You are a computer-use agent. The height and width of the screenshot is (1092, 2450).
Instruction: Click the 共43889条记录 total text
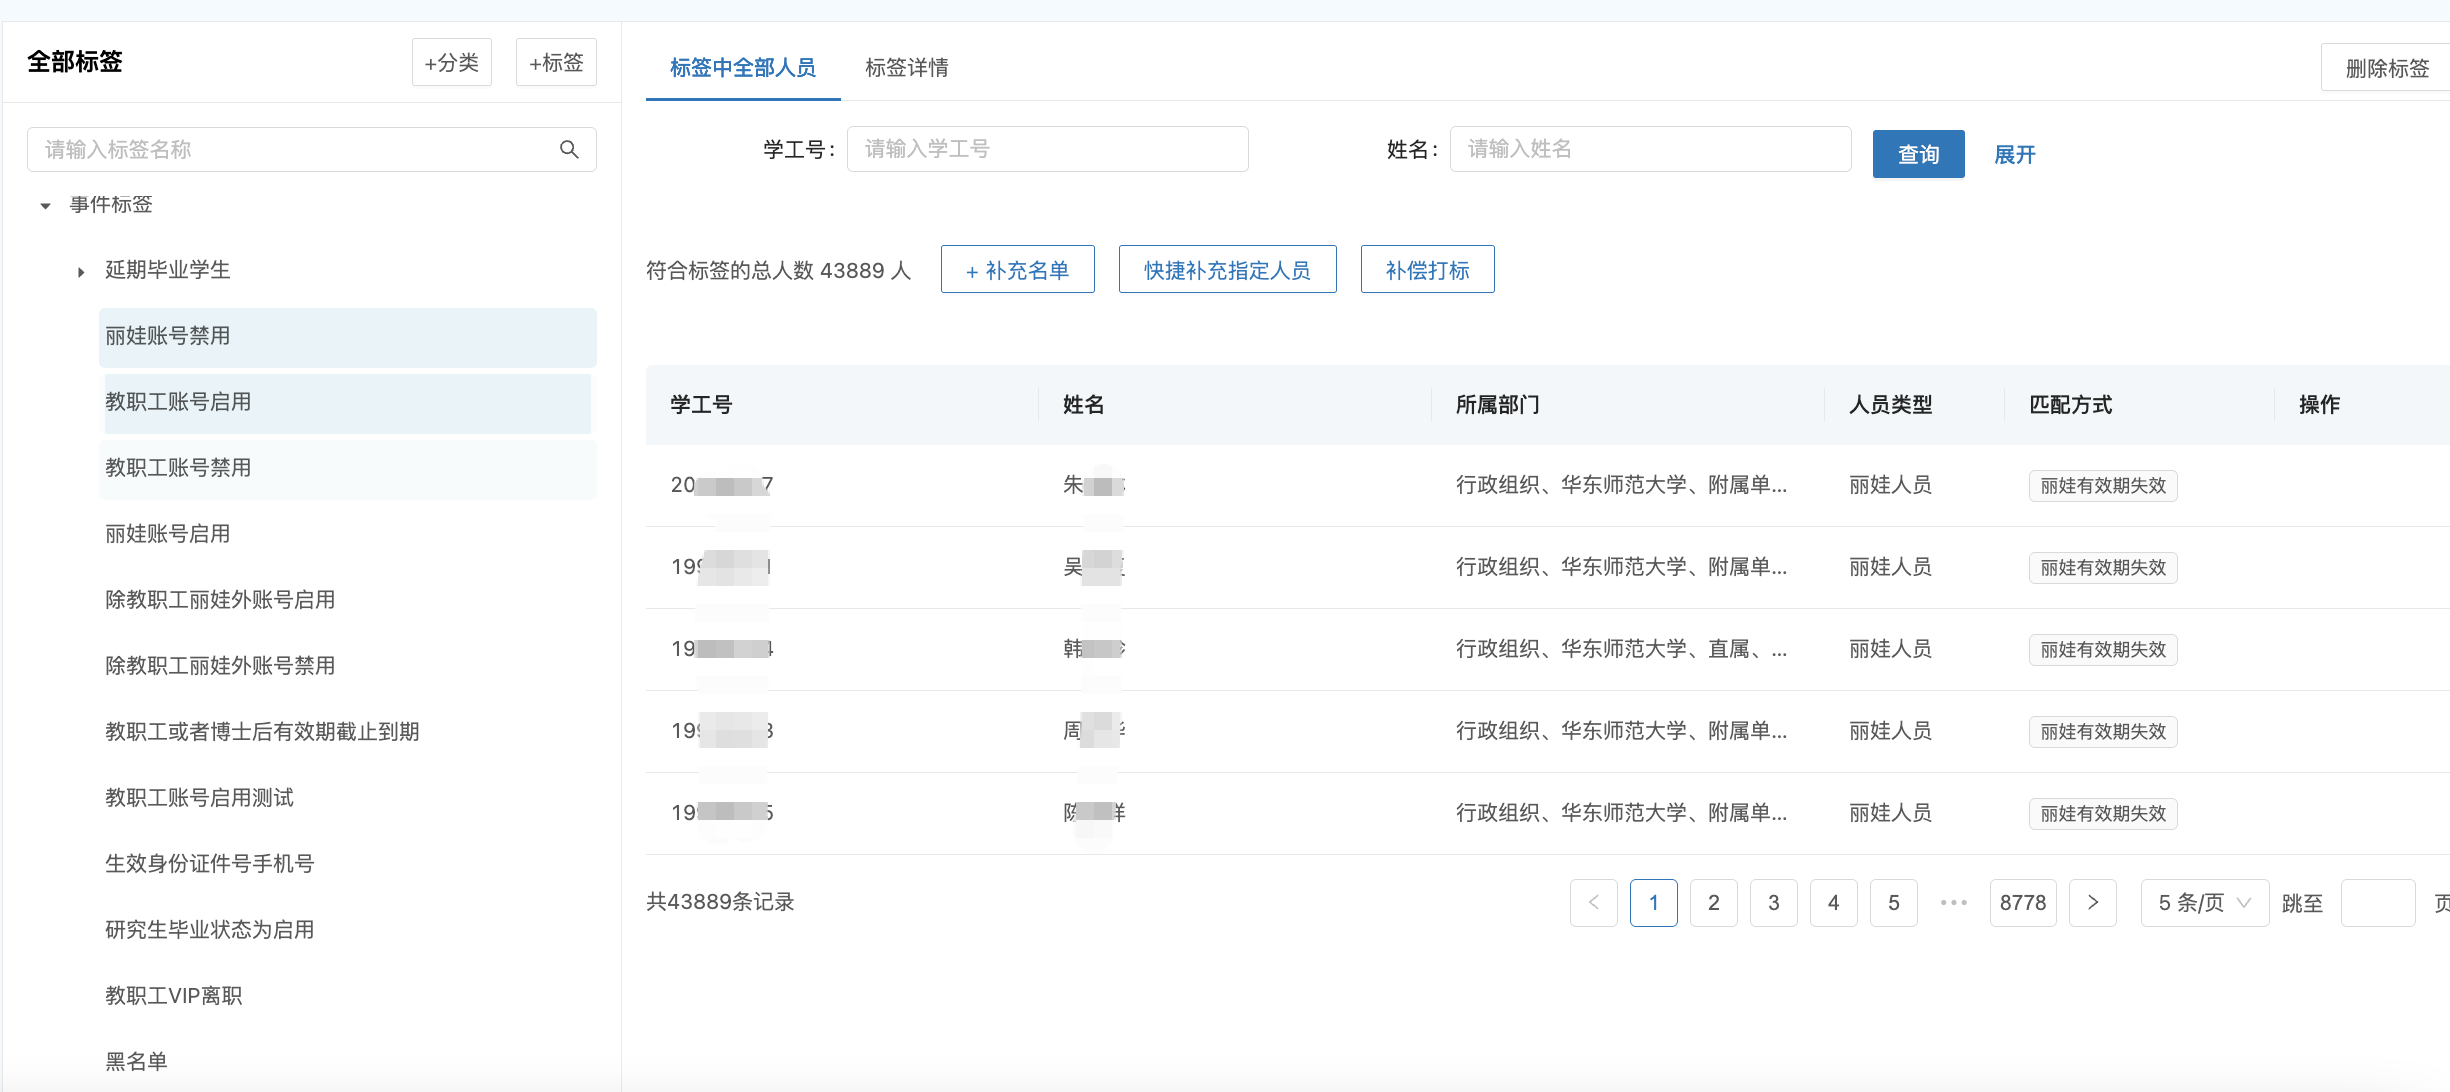720,902
